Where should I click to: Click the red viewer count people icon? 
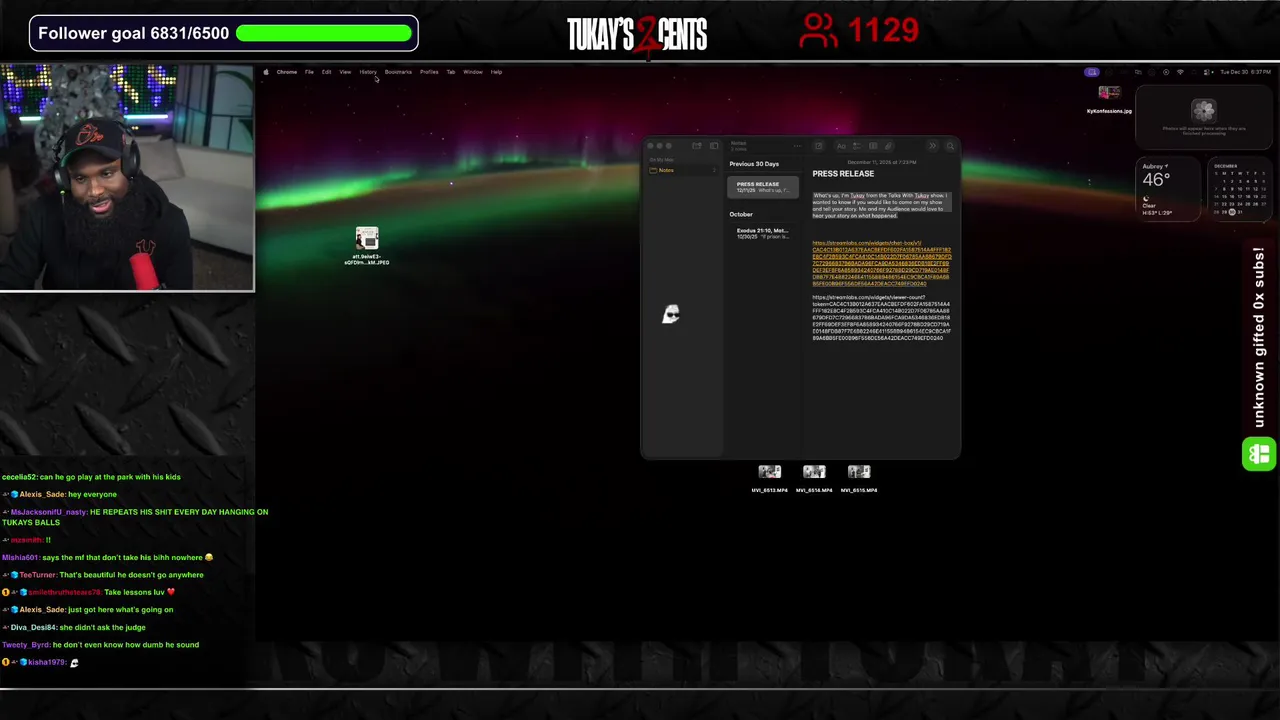pyautogui.click(x=818, y=30)
